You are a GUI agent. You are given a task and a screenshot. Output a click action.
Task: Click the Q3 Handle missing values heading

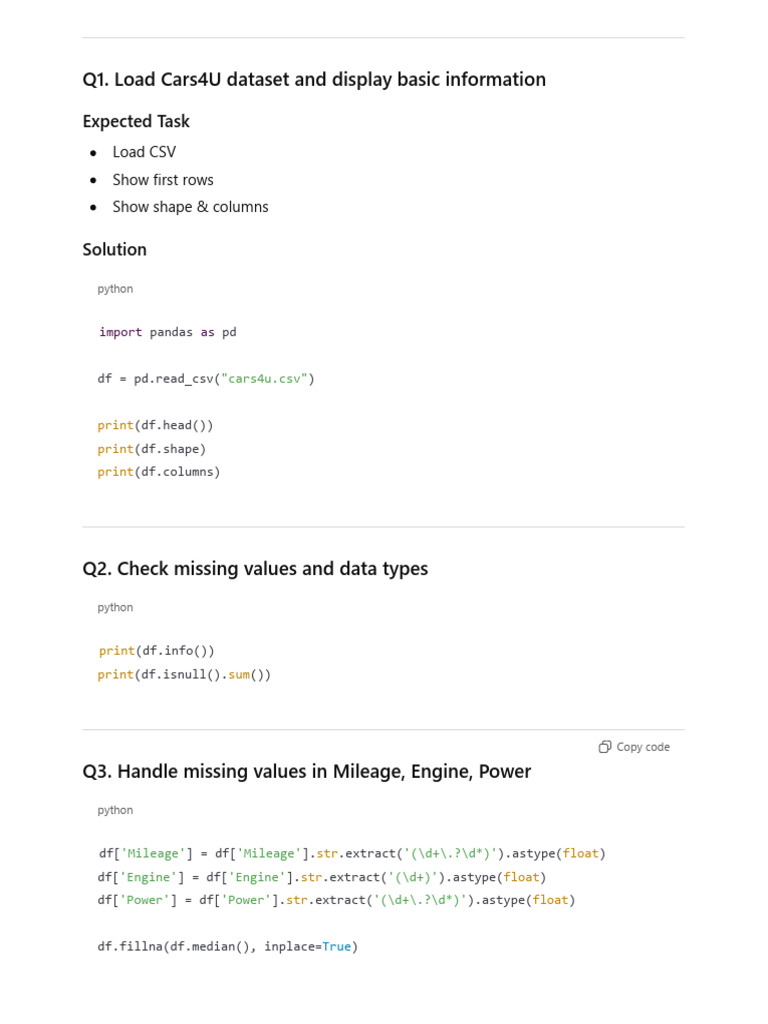(x=306, y=771)
